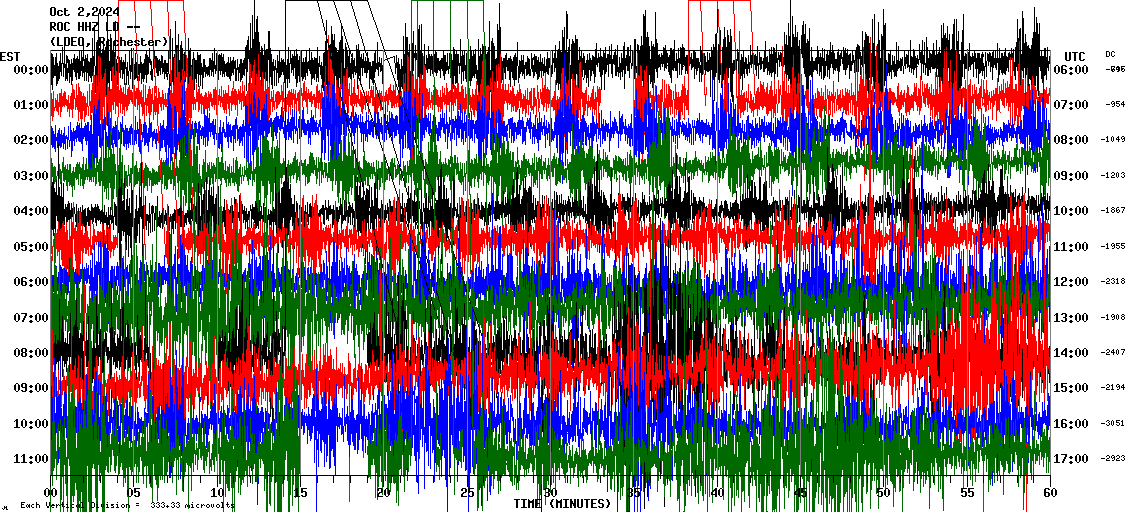Screen dimensions: 1130x519
Task: Select the DC value -1867
Action: (x=1114, y=211)
